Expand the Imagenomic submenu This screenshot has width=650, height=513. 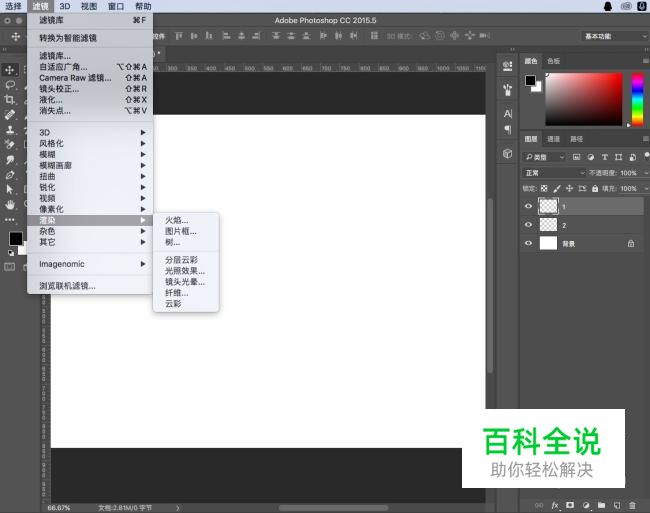[90, 264]
